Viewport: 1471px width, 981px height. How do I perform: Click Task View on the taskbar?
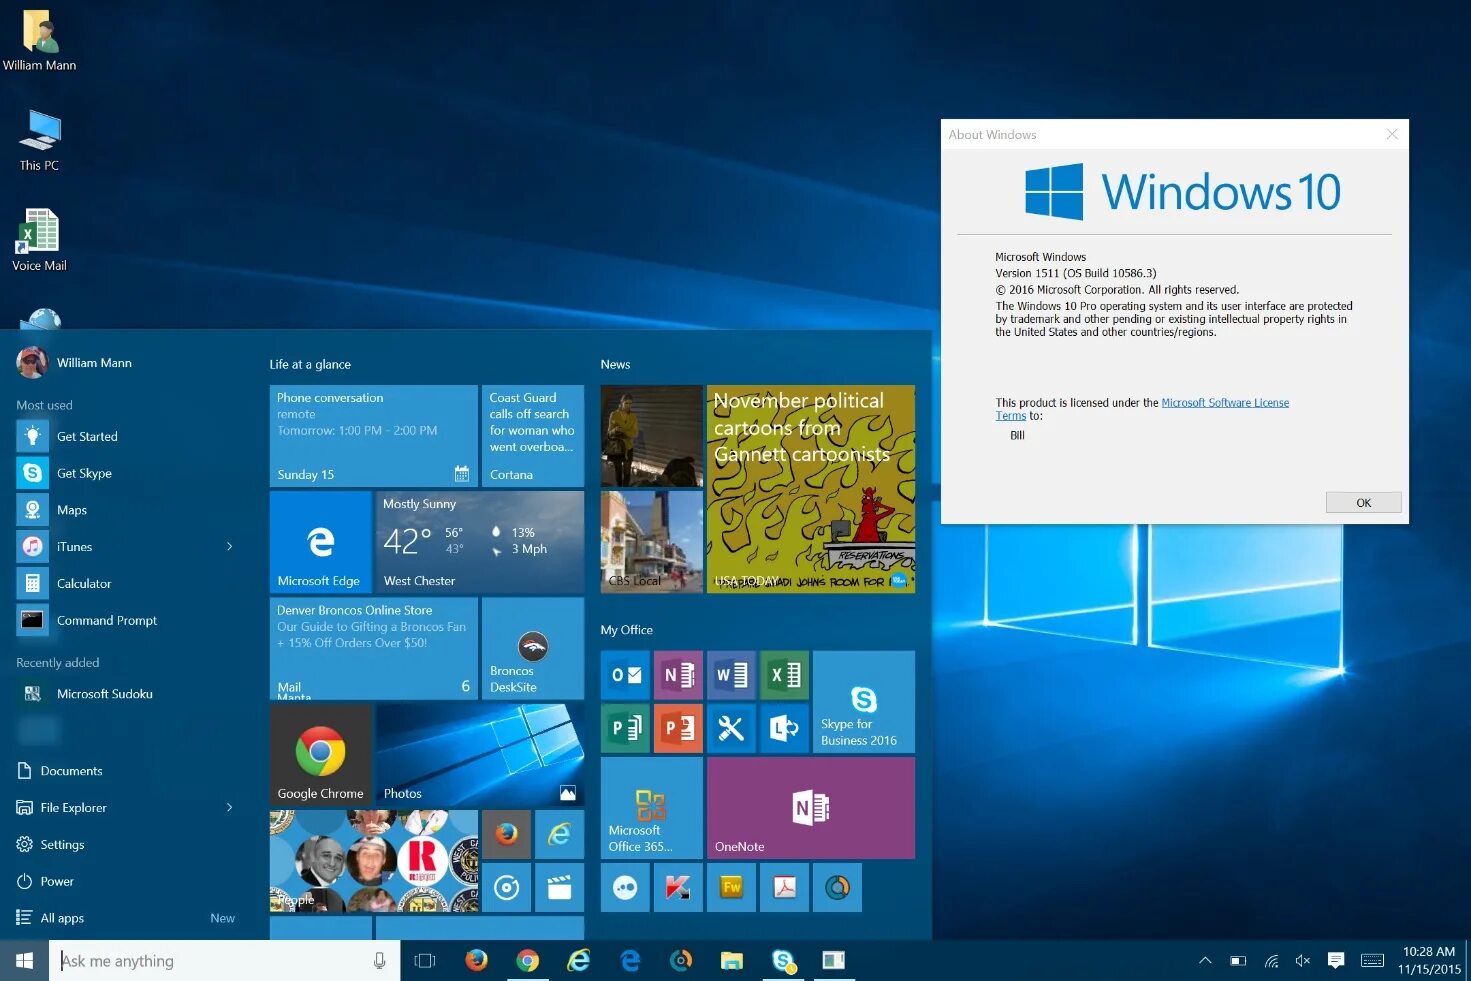pos(424,960)
